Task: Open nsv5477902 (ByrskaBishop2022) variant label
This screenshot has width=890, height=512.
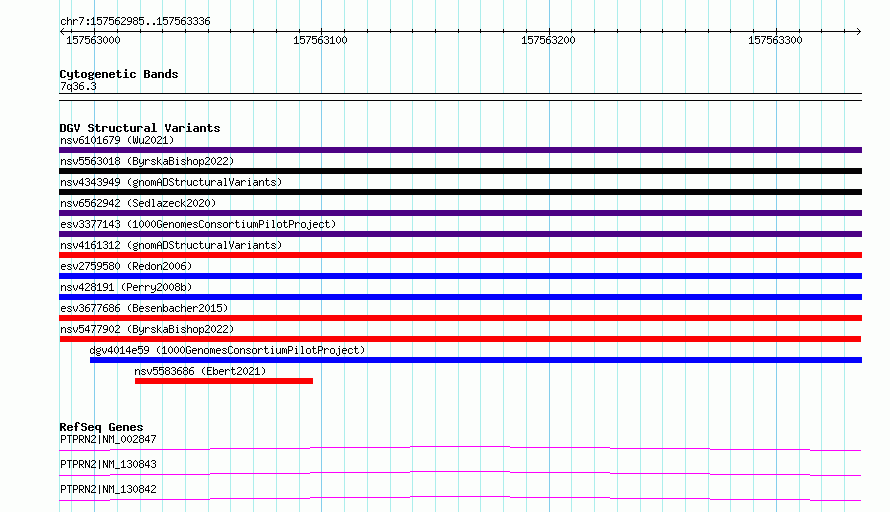Action: pyautogui.click(x=147, y=329)
